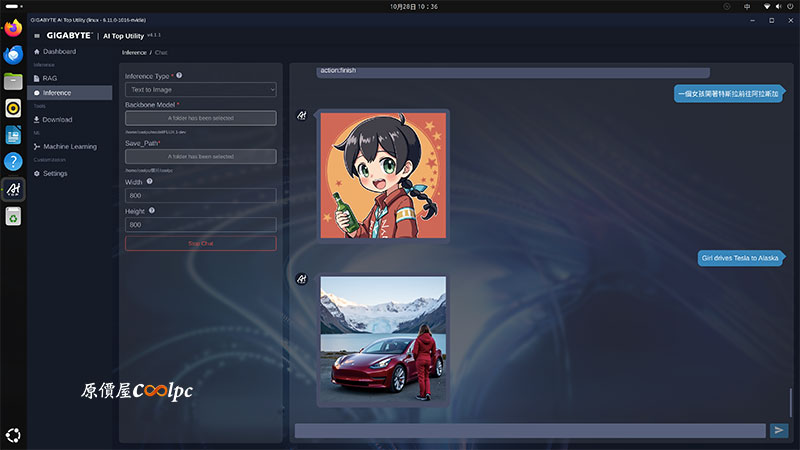
Task: Select Machine Learning in the sidebar
Action: (x=69, y=146)
